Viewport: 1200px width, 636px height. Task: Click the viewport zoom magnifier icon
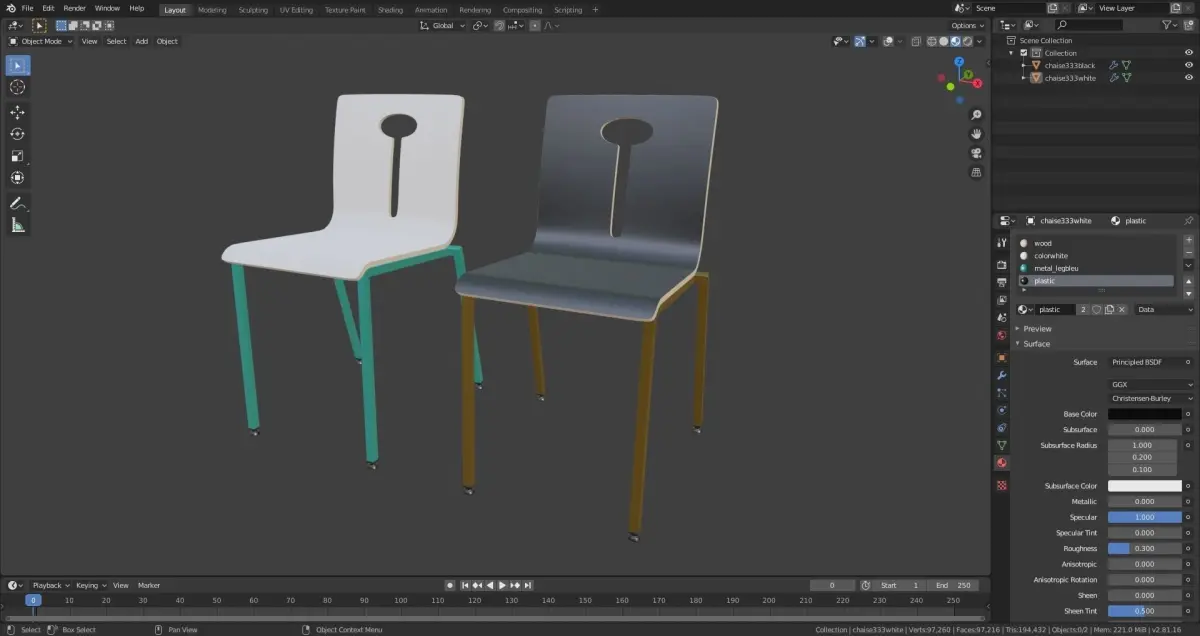tap(976, 115)
